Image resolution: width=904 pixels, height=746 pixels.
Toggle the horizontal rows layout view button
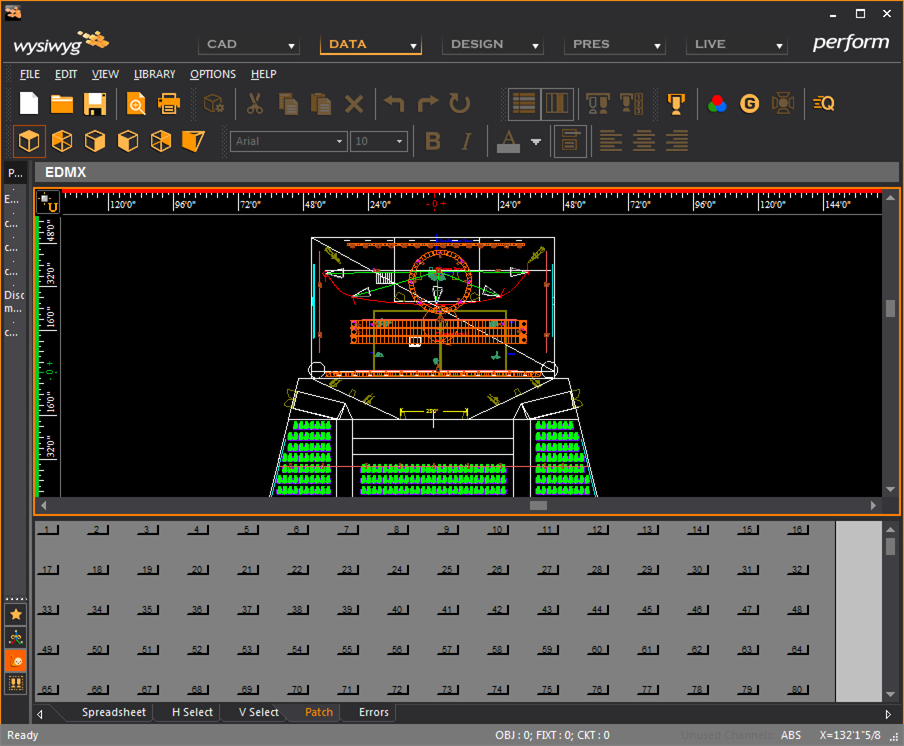[x=523, y=103]
